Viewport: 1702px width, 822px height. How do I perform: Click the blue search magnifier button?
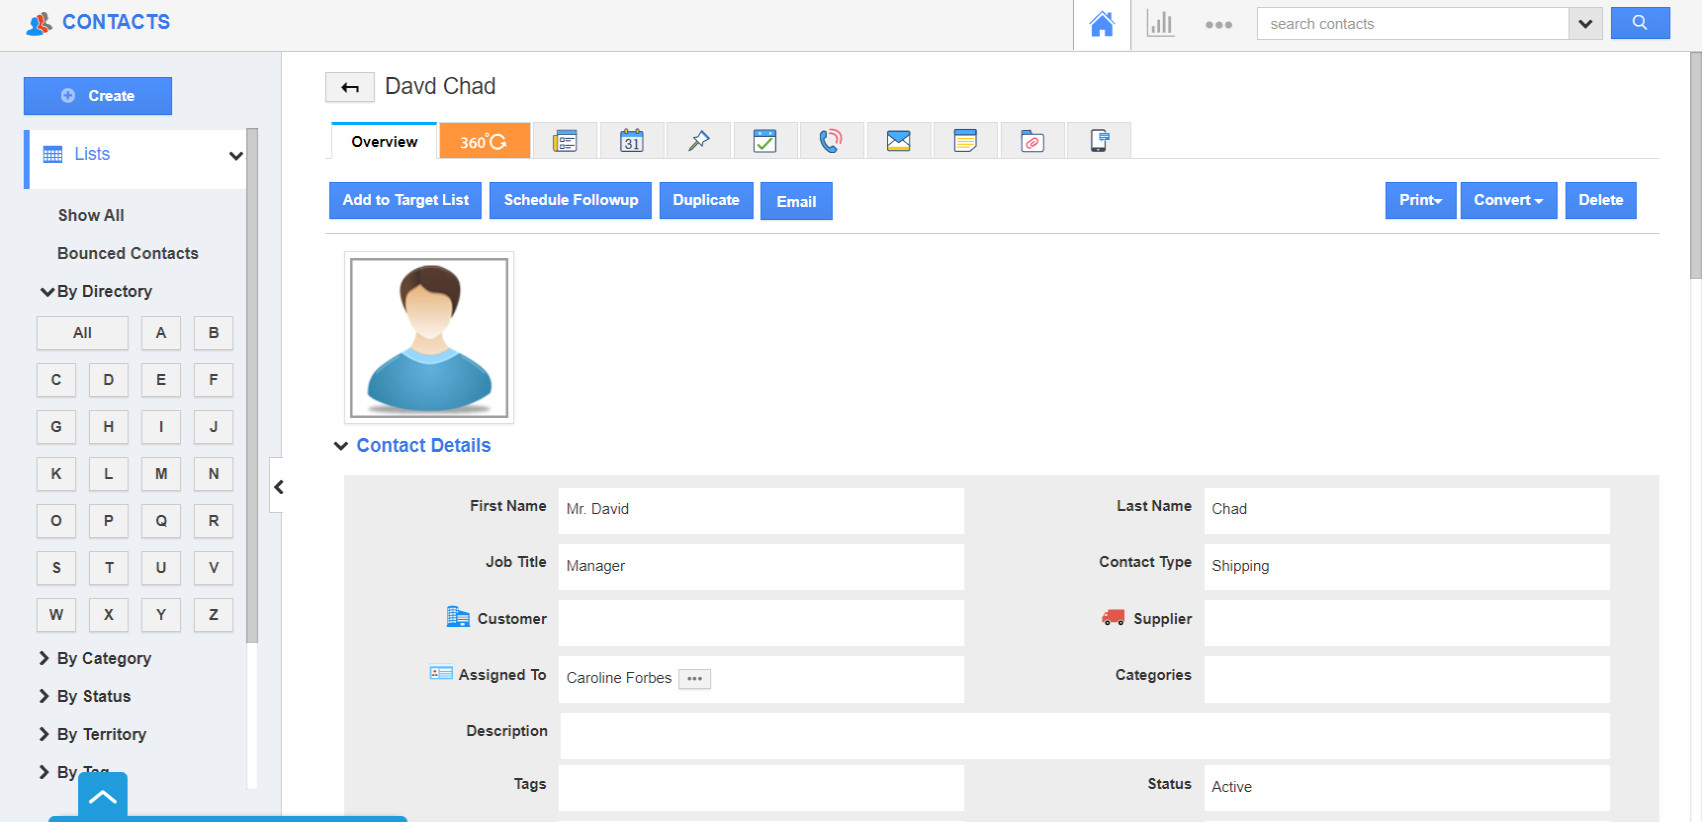pos(1639,23)
